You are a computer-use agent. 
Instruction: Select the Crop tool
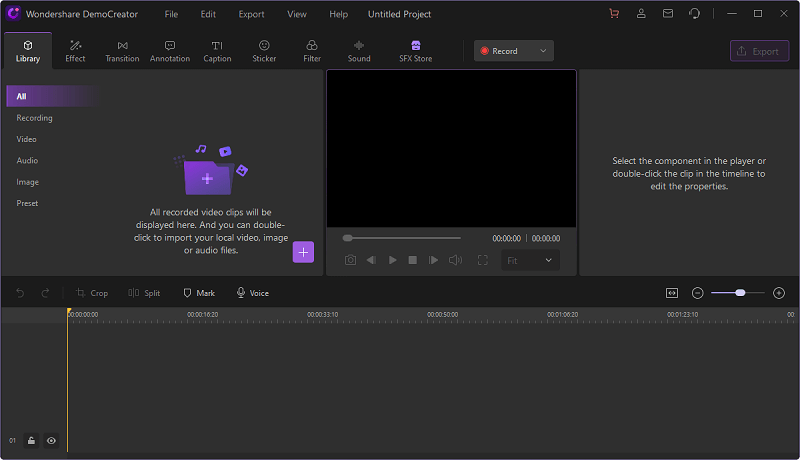[x=92, y=293]
